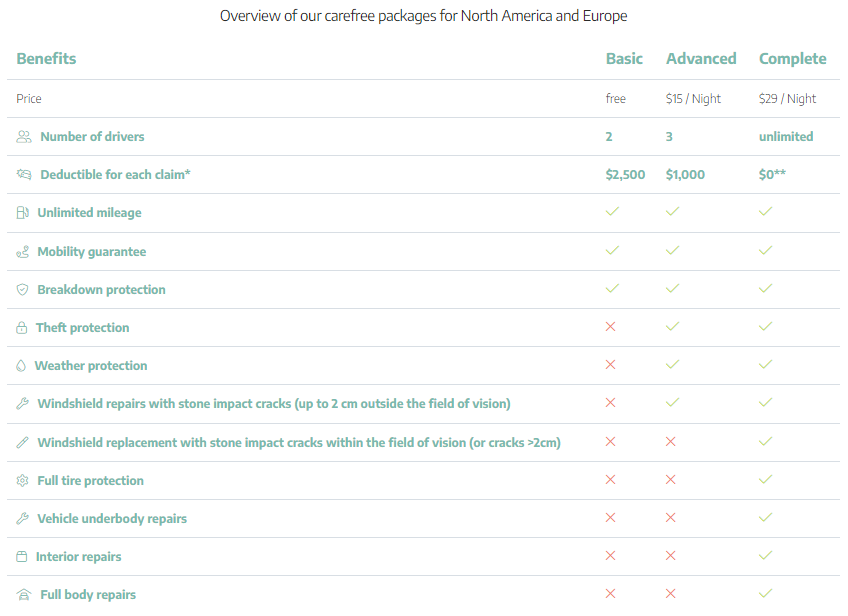Click Complete checkmark for Full tire protection
848x616 pixels.
point(765,479)
